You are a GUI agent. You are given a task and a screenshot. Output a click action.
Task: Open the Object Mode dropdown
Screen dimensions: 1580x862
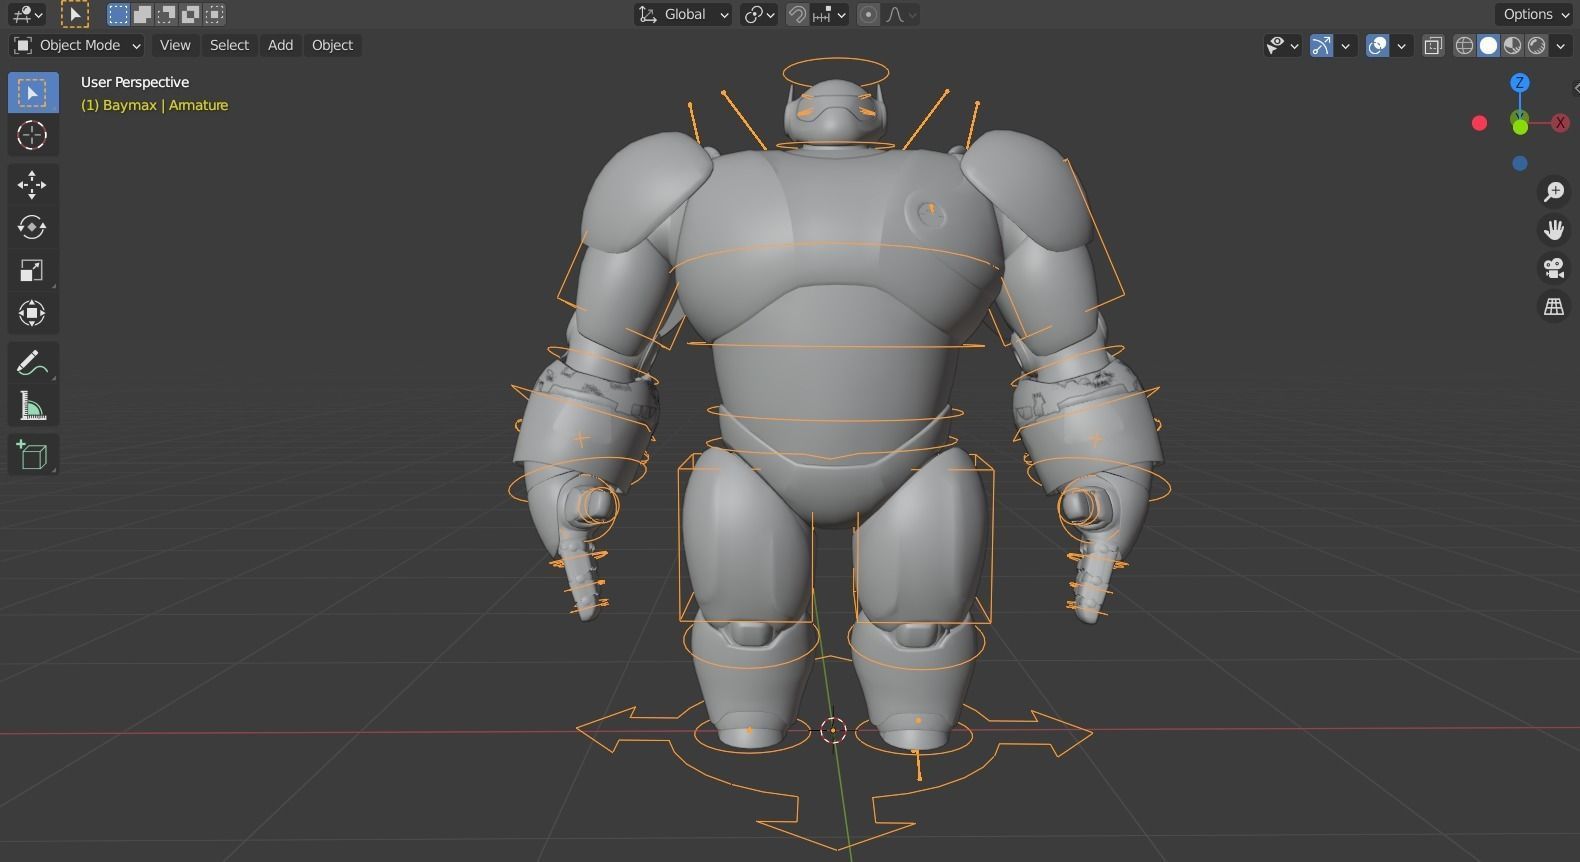[77, 45]
